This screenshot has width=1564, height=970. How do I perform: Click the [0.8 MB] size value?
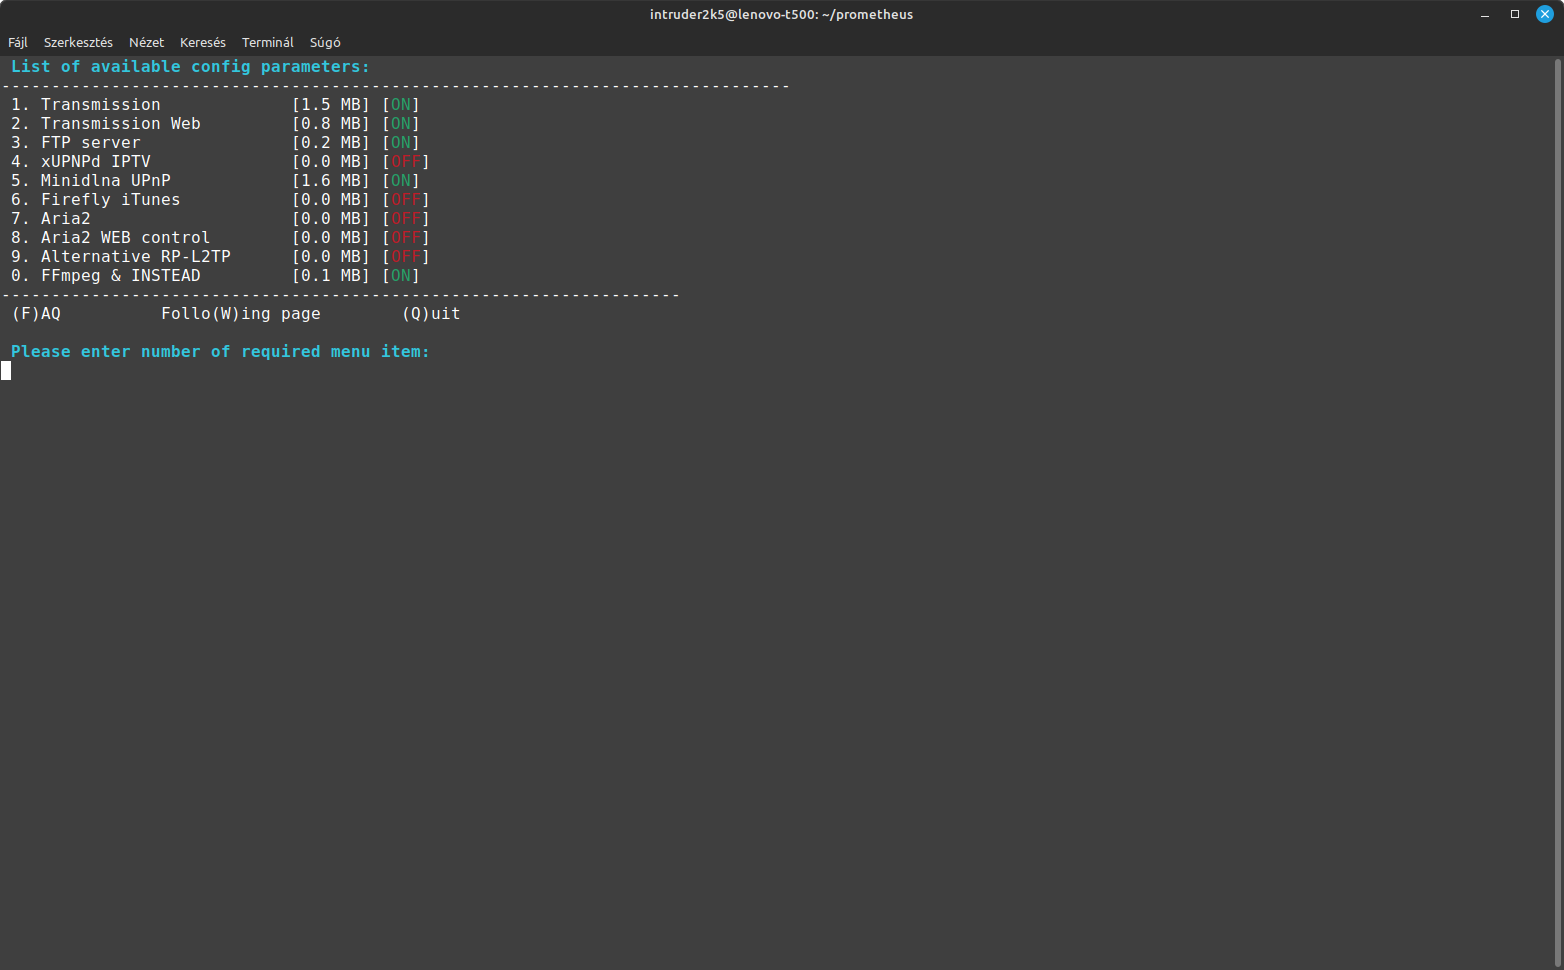coord(331,124)
